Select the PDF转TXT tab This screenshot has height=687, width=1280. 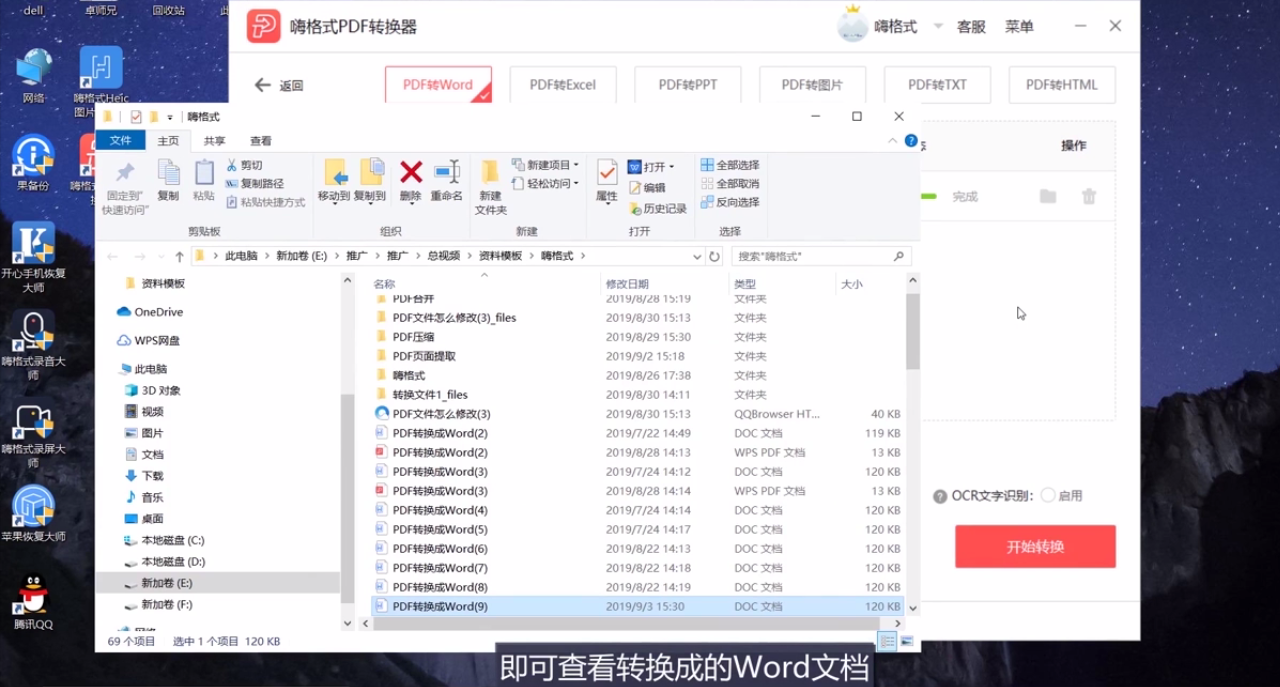[937, 85]
